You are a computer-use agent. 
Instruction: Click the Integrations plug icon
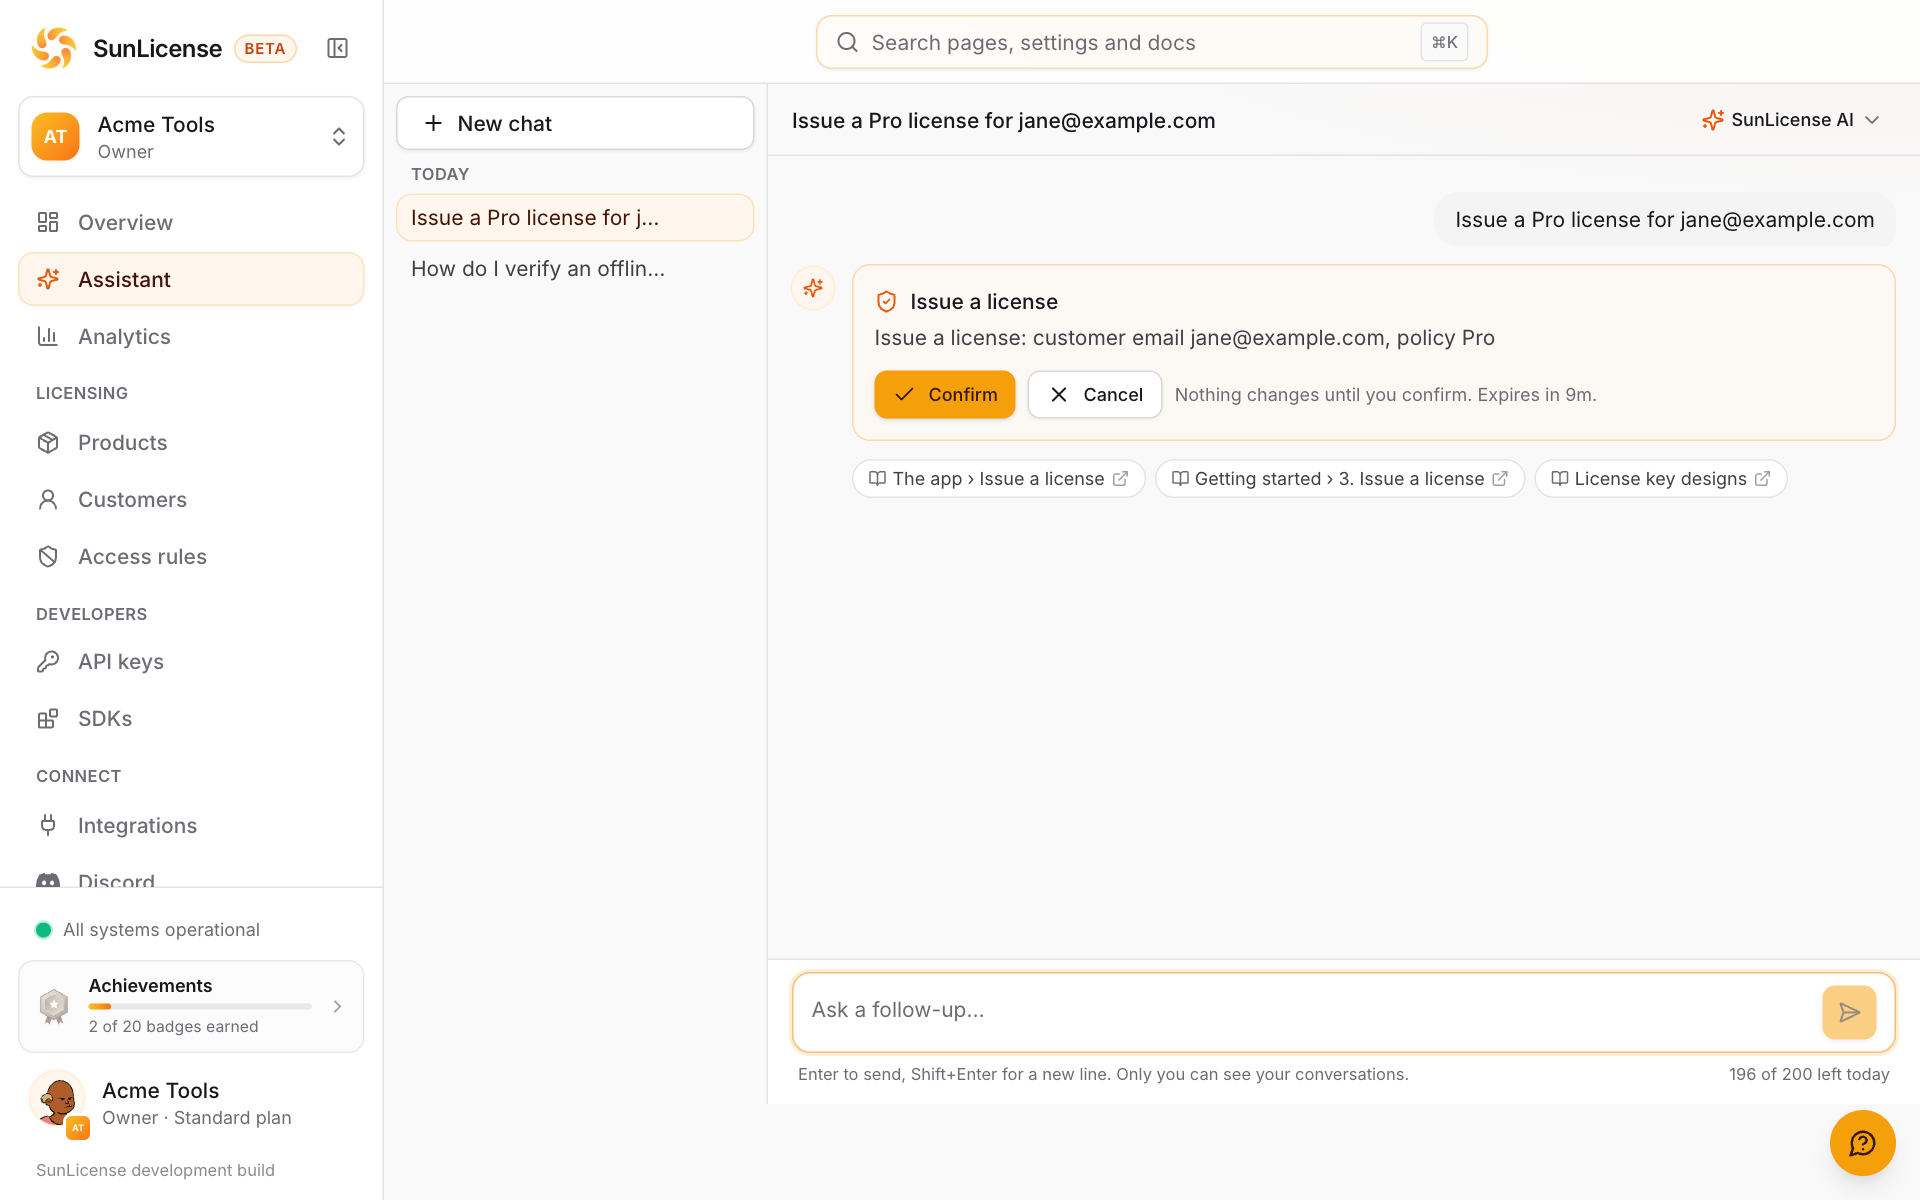tap(48, 825)
